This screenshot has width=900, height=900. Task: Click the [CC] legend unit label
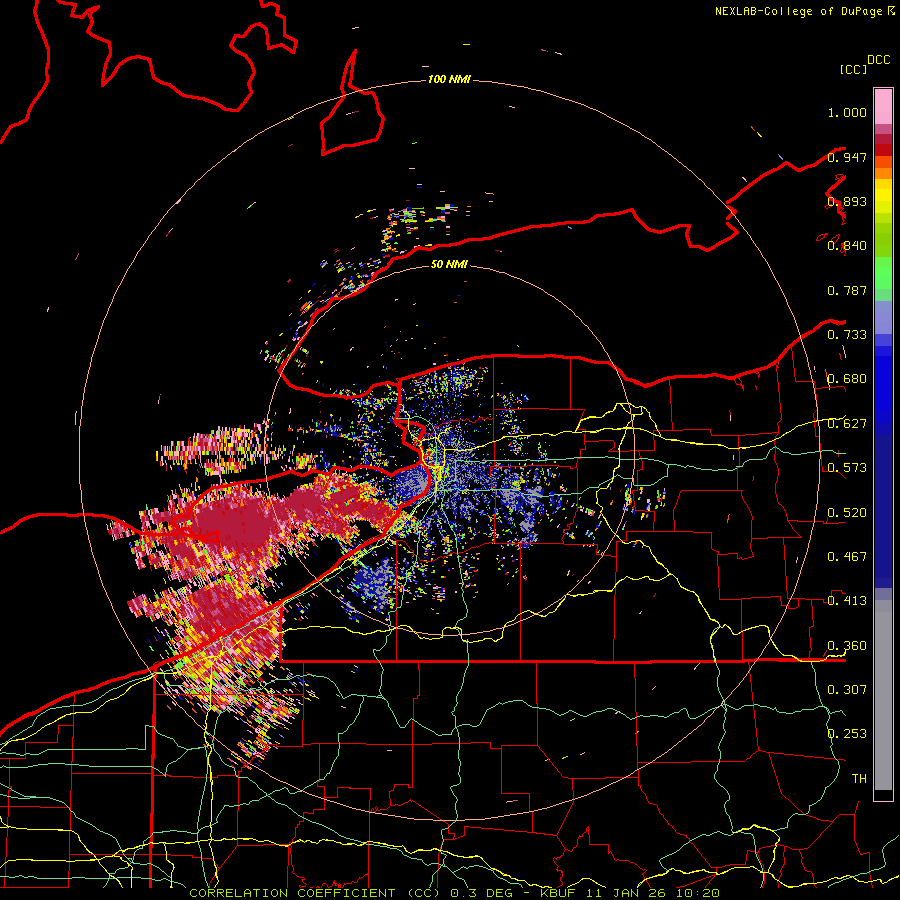coord(853,69)
